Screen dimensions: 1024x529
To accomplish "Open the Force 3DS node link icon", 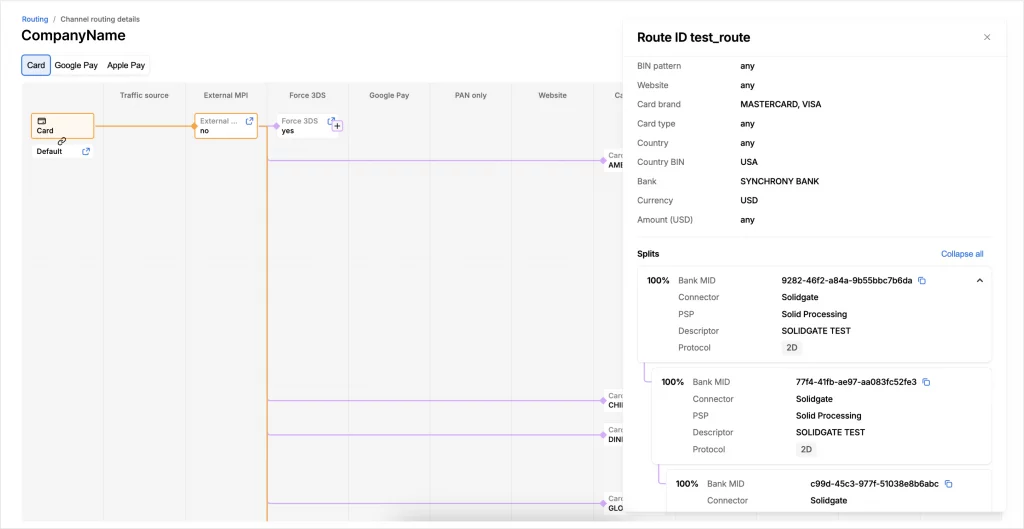I will pos(331,121).
